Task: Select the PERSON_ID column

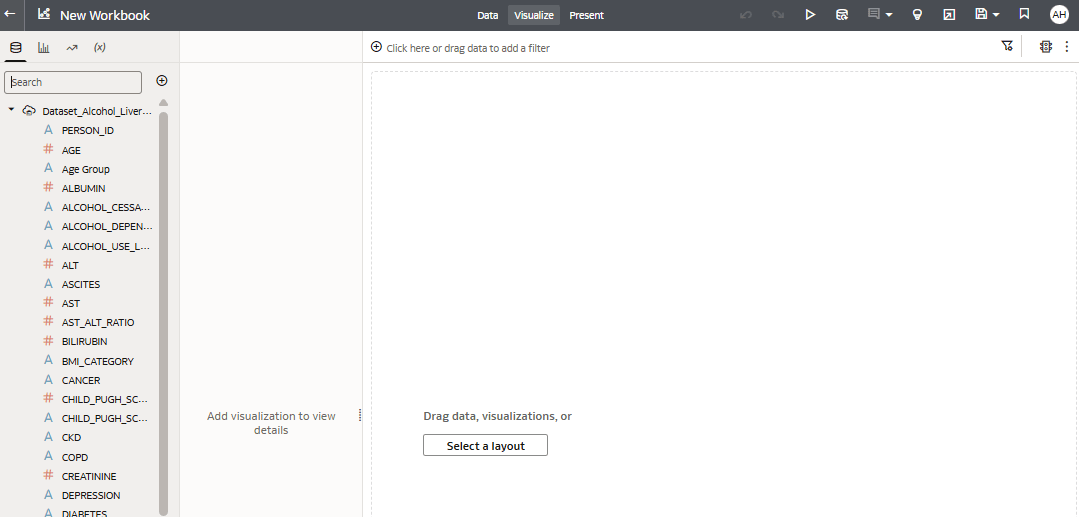Action: [87, 130]
